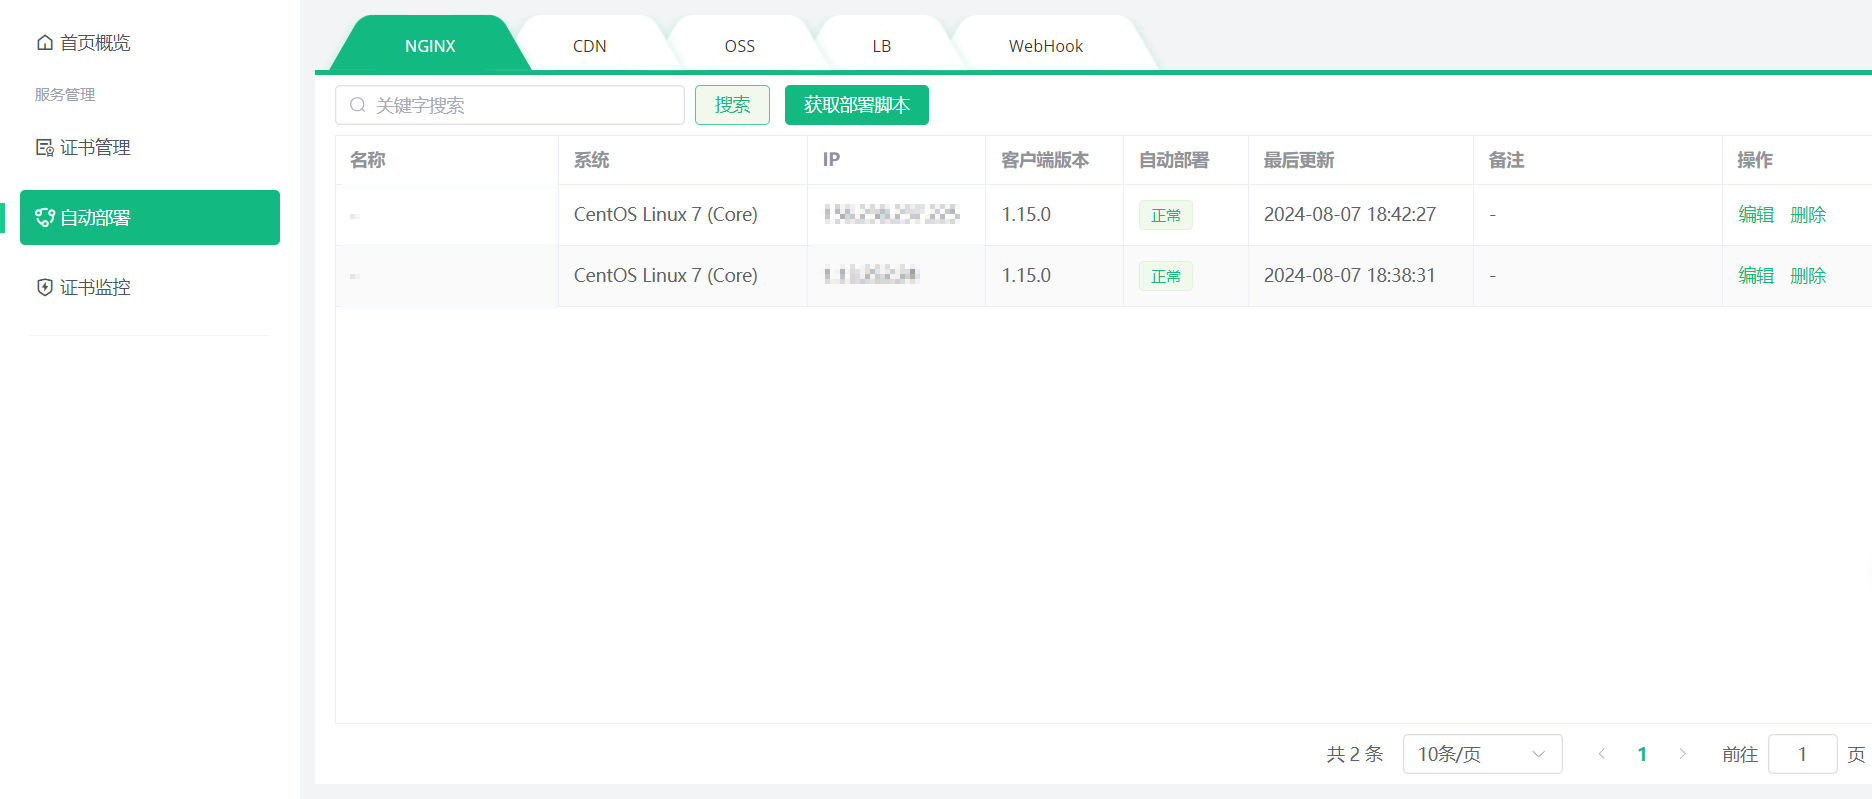
Task: Click the search magnifier icon
Action: 357,105
